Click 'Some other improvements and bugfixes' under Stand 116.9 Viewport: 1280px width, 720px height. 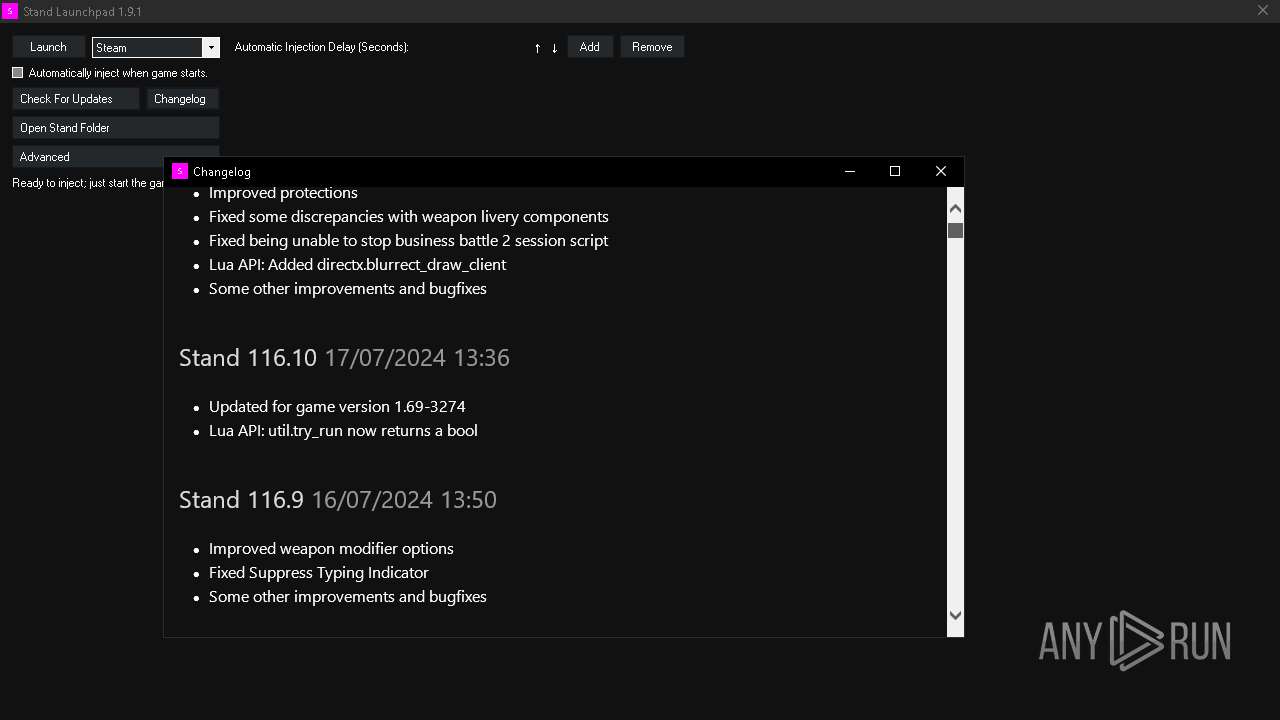click(348, 597)
